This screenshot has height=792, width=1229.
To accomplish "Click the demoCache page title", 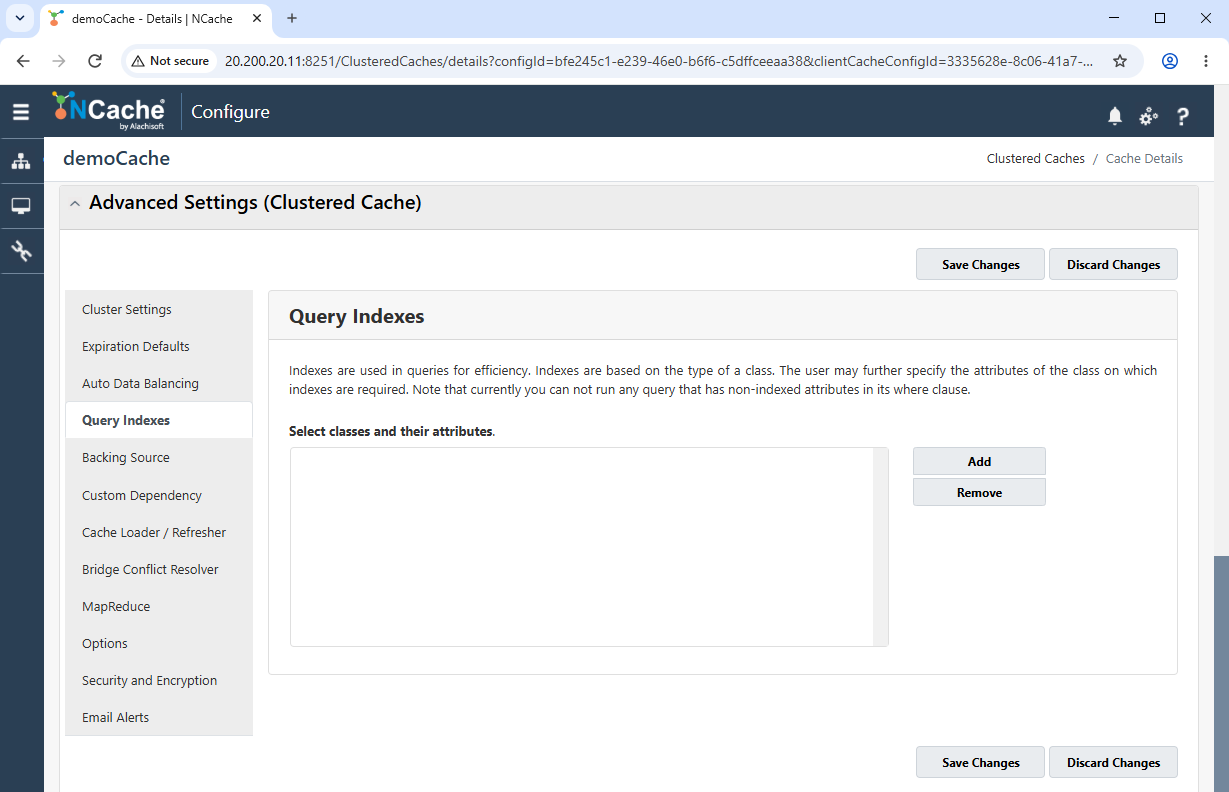I will pyautogui.click(x=116, y=158).
